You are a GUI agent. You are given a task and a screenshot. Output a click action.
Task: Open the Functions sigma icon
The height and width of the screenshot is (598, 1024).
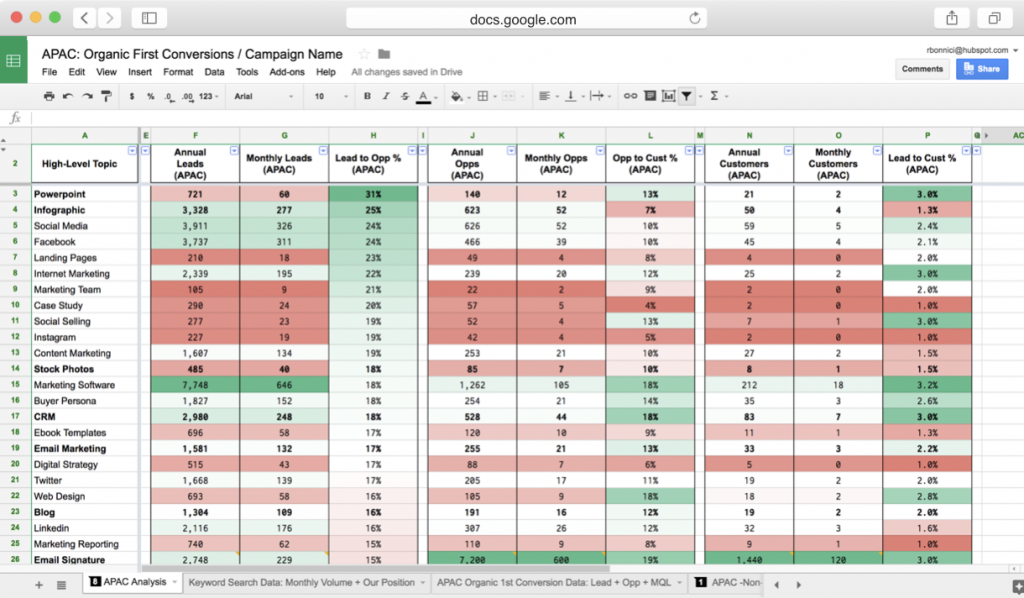715,96
